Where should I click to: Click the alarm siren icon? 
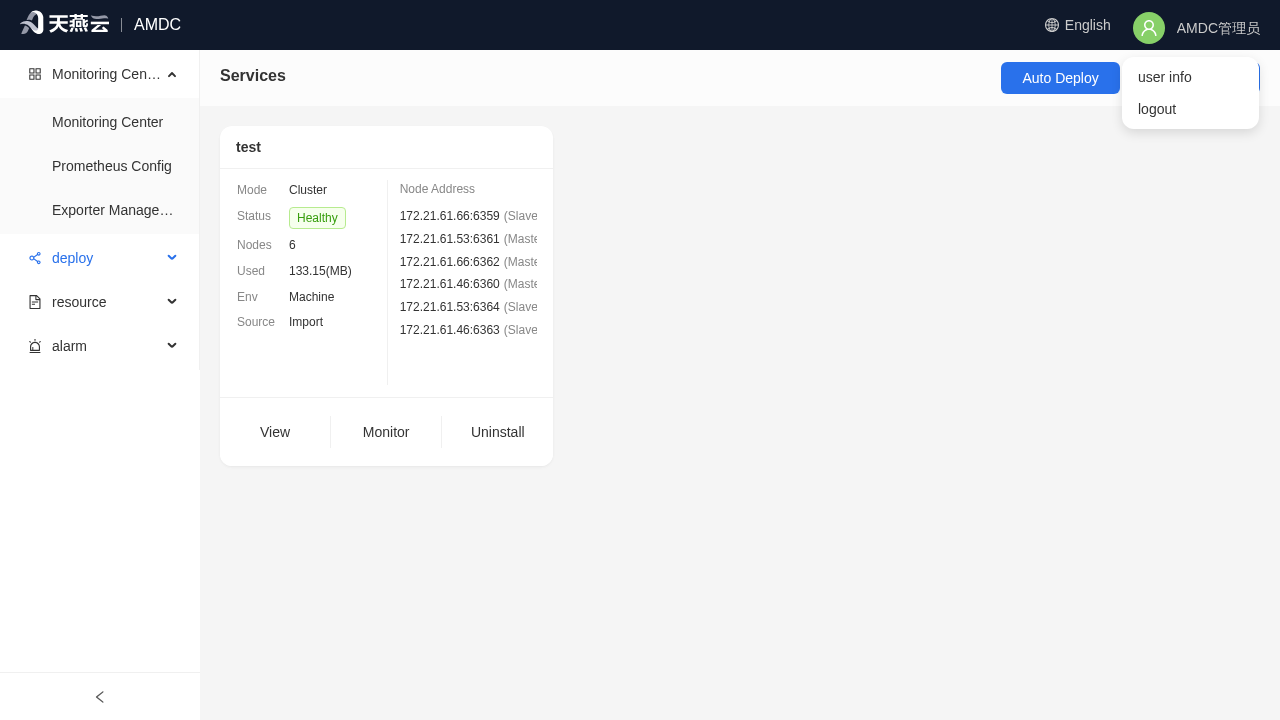pos(35,346)
